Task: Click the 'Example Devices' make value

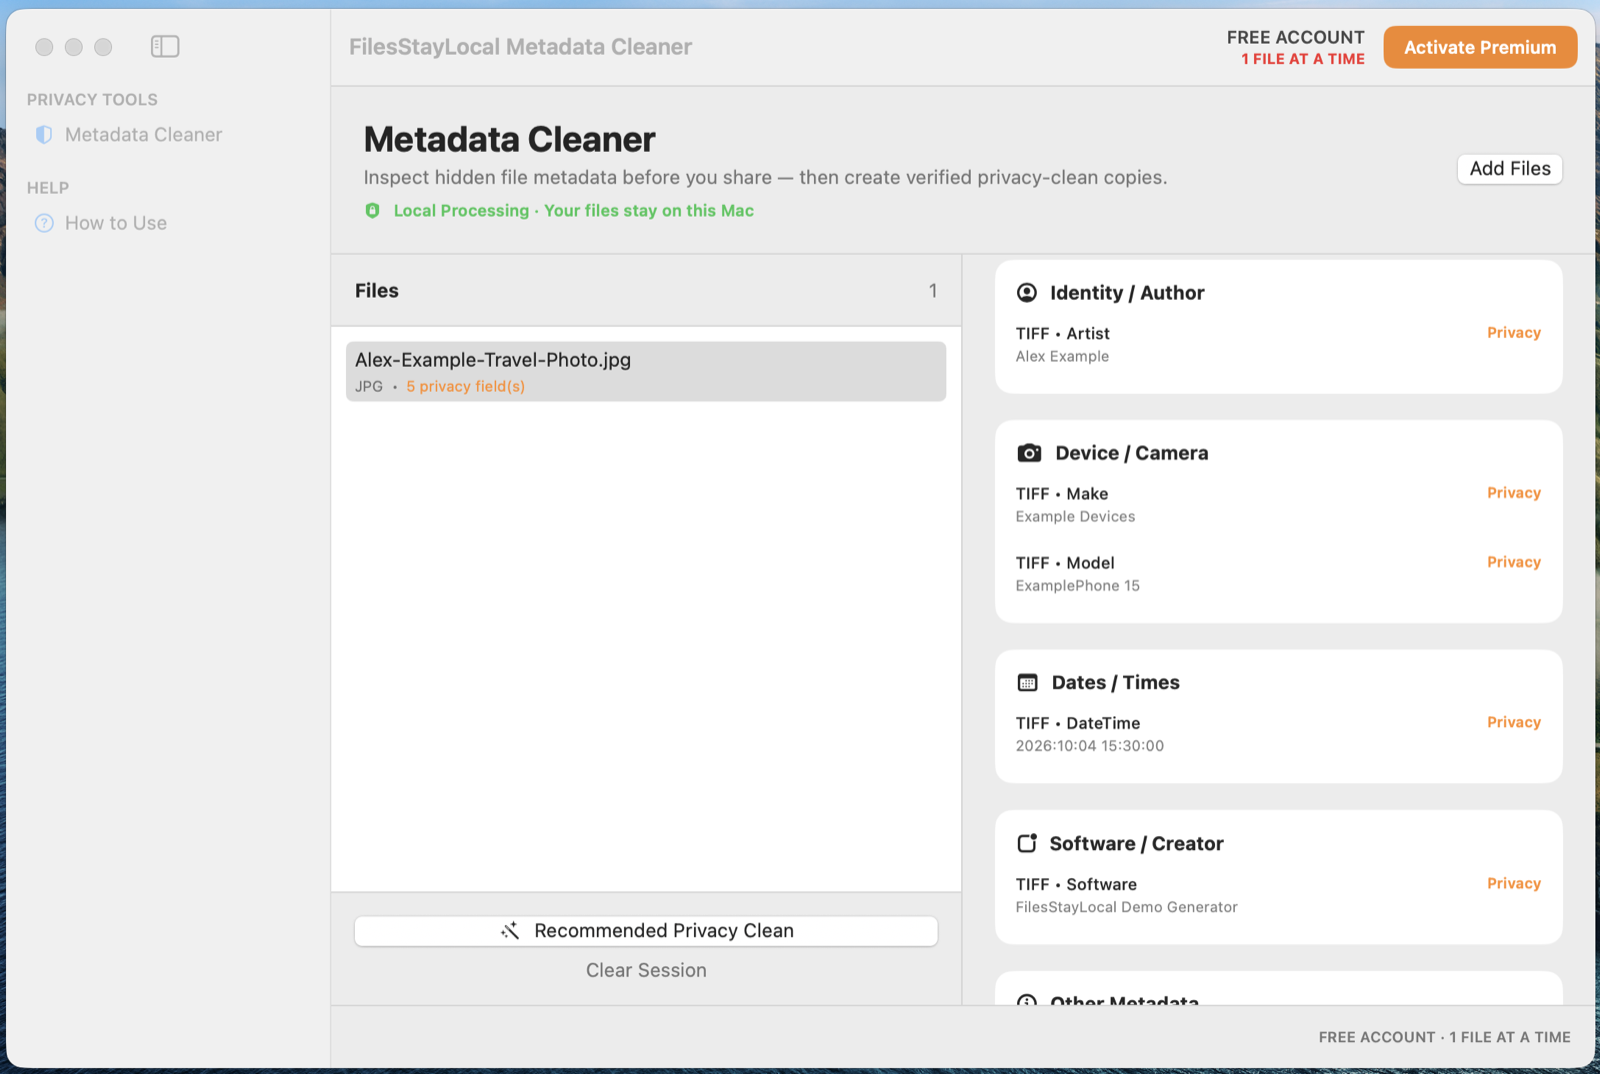Action: [x=1075, y=516]
